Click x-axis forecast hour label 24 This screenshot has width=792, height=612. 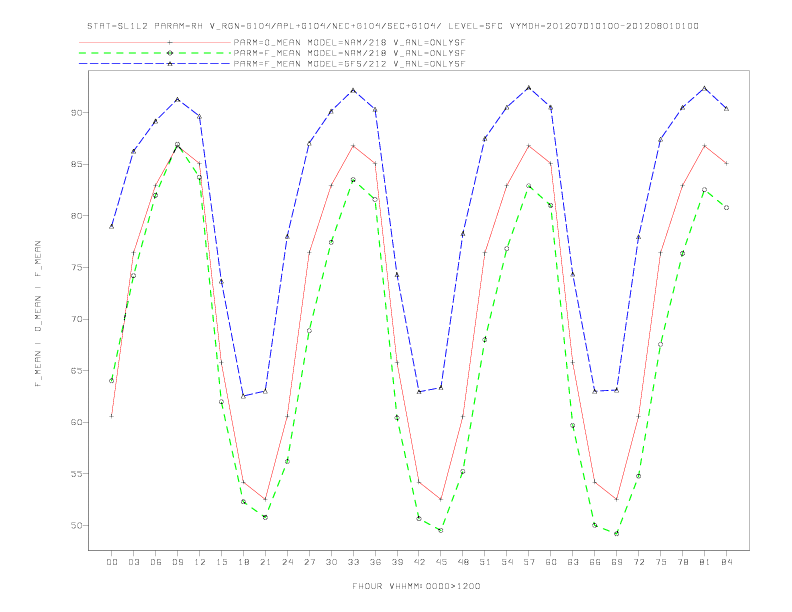tap(287, 562)
